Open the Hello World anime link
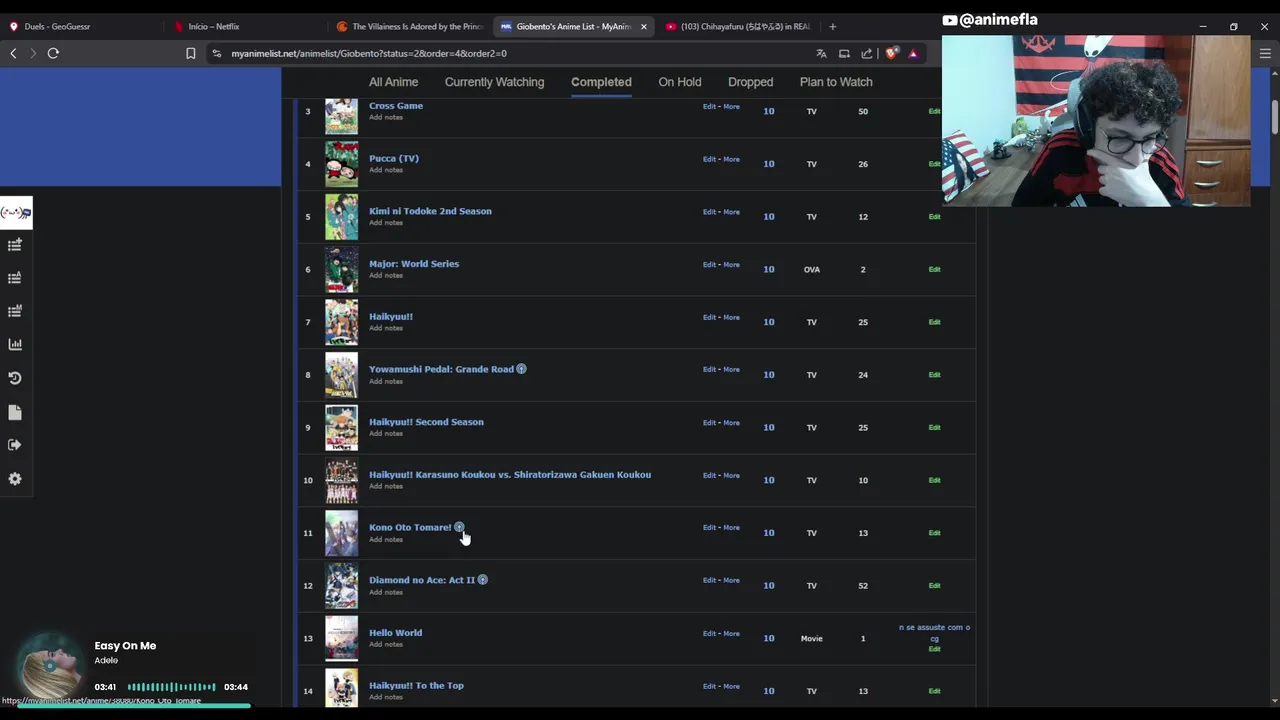The width and height of the screenshot is (1280, 720). pyautogui.click(x=395, y=633)
